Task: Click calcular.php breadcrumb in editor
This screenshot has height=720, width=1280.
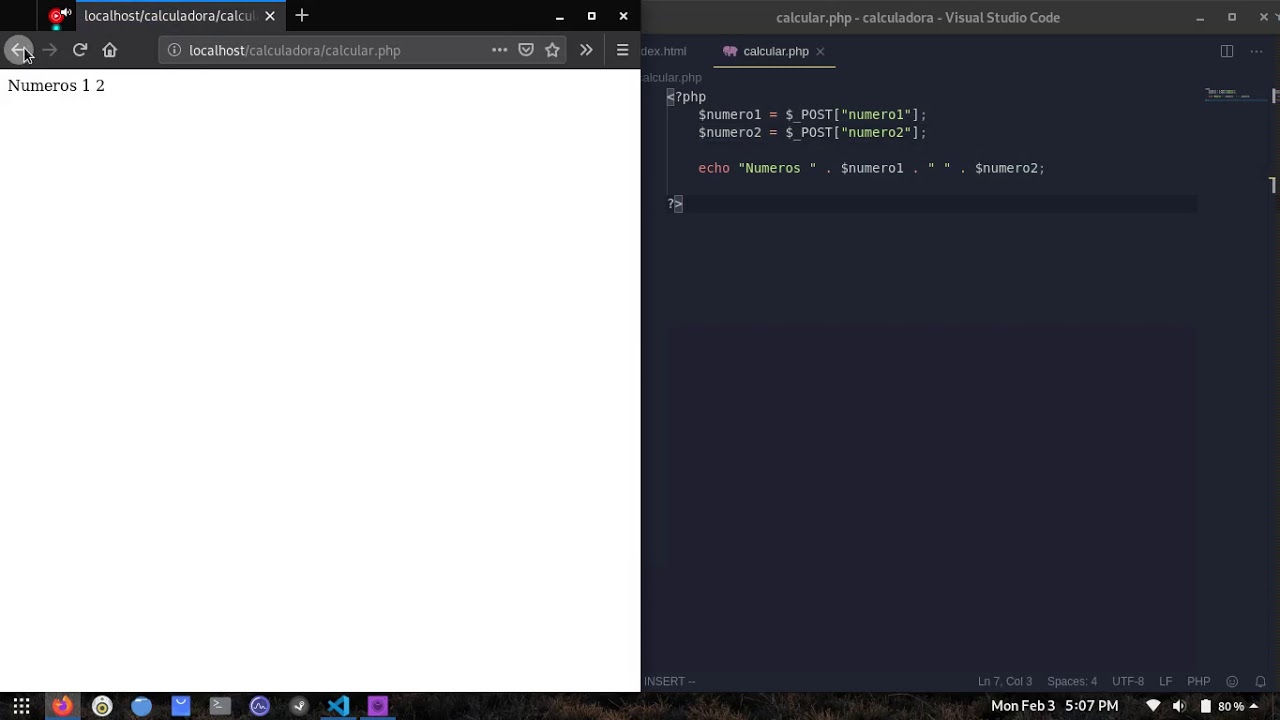Action: coord(672,77)
